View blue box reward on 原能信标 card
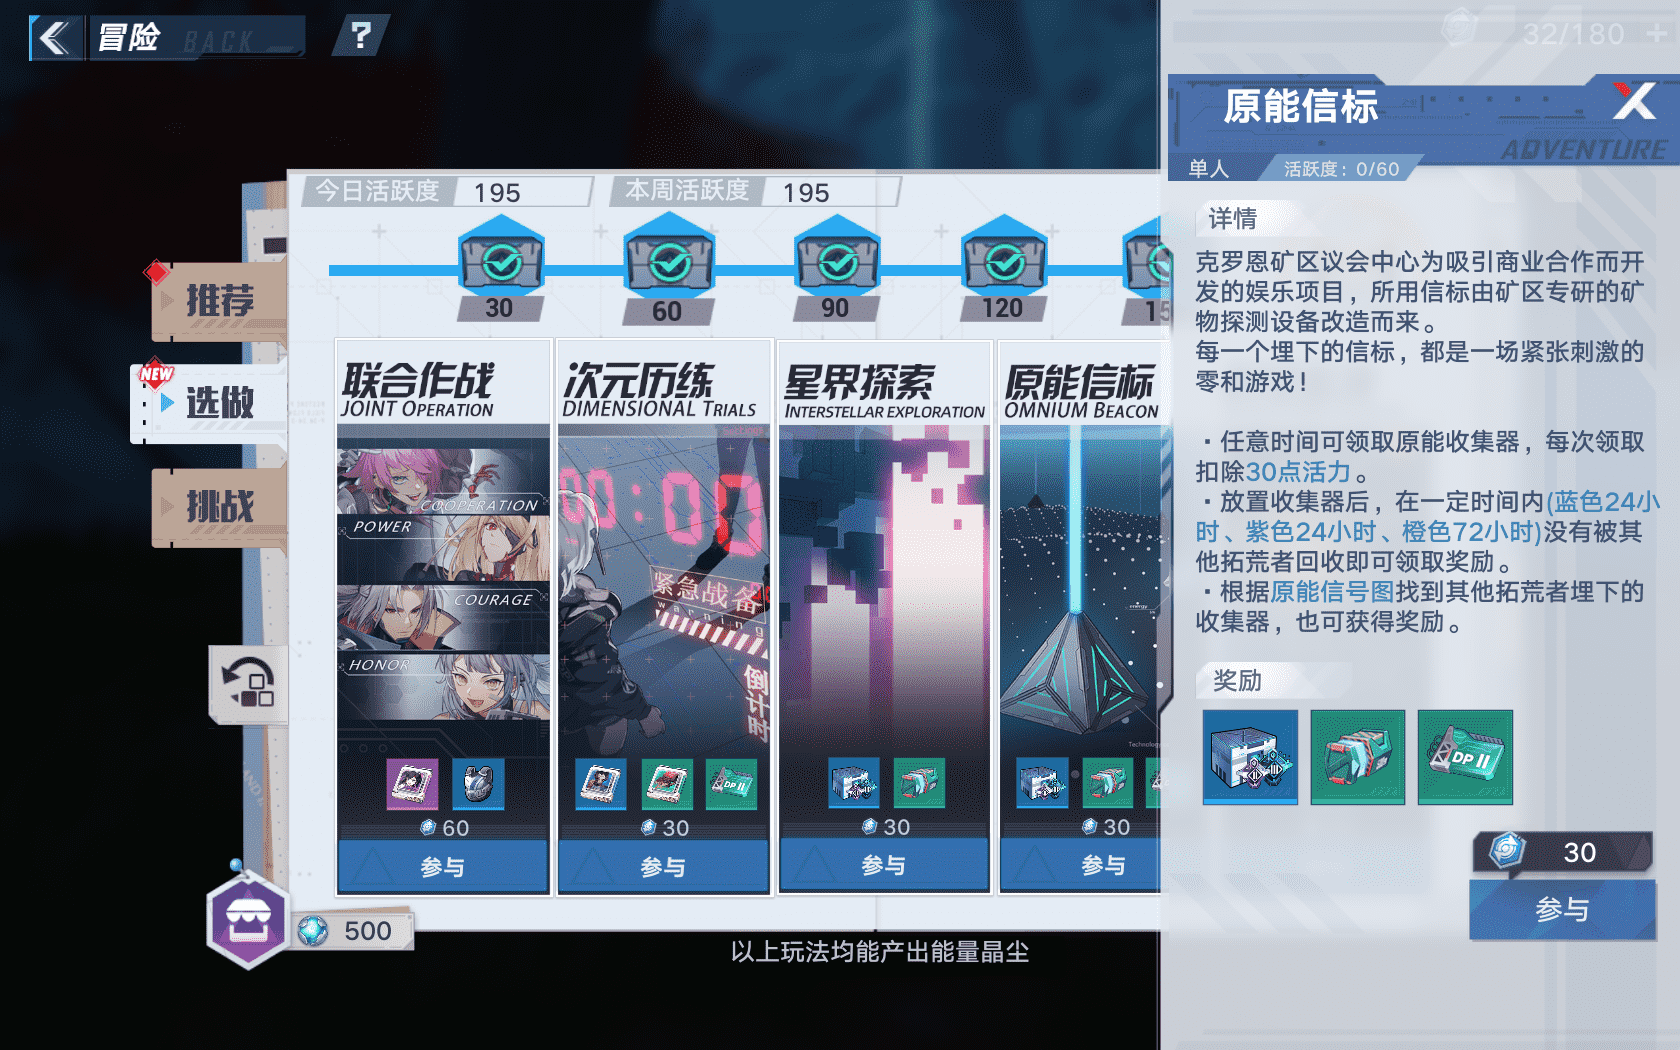The image size is (1680, 1050). pos(1042,783)
